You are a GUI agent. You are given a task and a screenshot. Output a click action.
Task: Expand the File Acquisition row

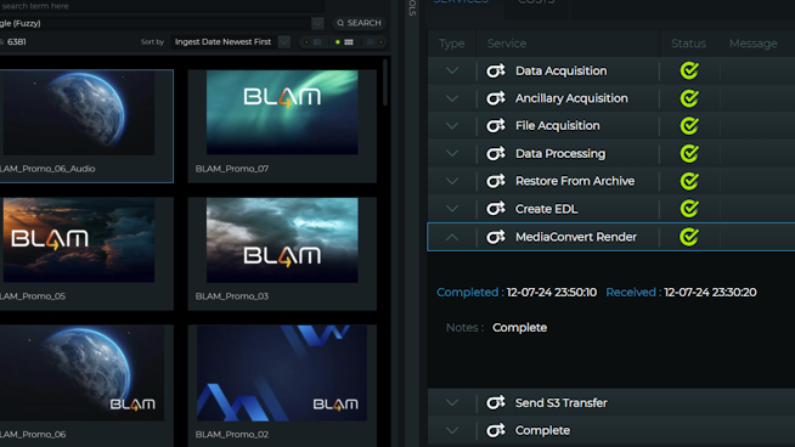(452, 126)
